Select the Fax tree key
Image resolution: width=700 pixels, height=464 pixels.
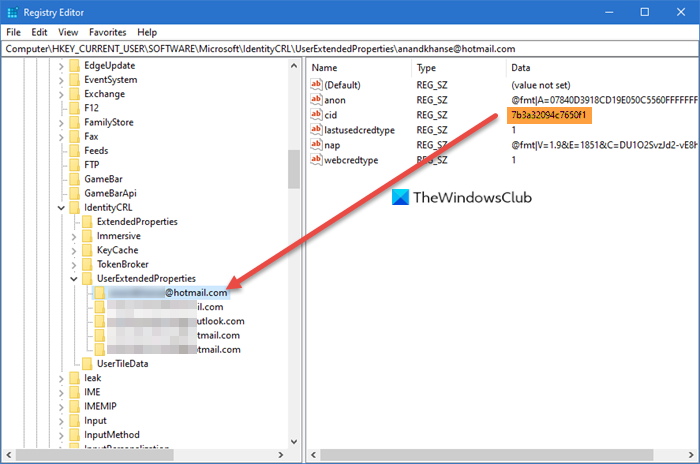click(x=91, y=137)
